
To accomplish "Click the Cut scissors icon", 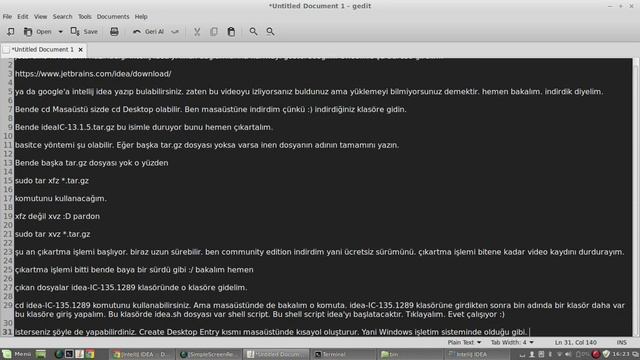I will point(197,31).
